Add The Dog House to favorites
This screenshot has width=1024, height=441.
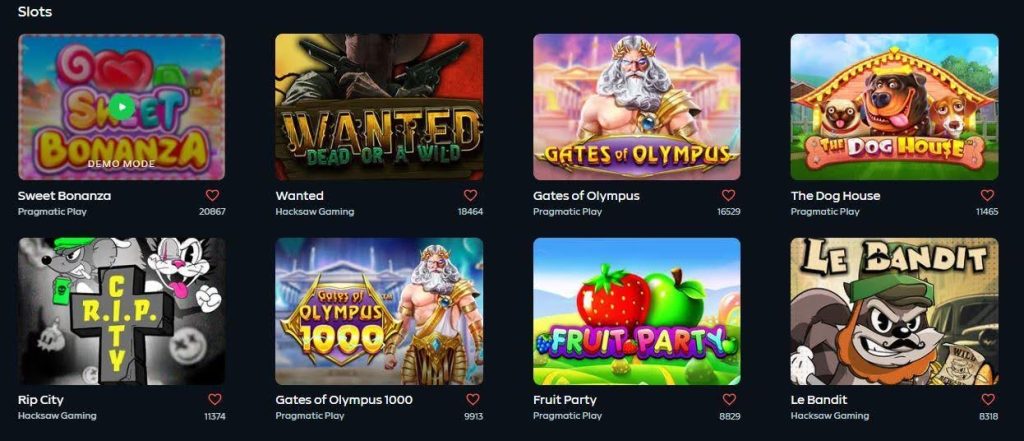click(x=987, y=195)
